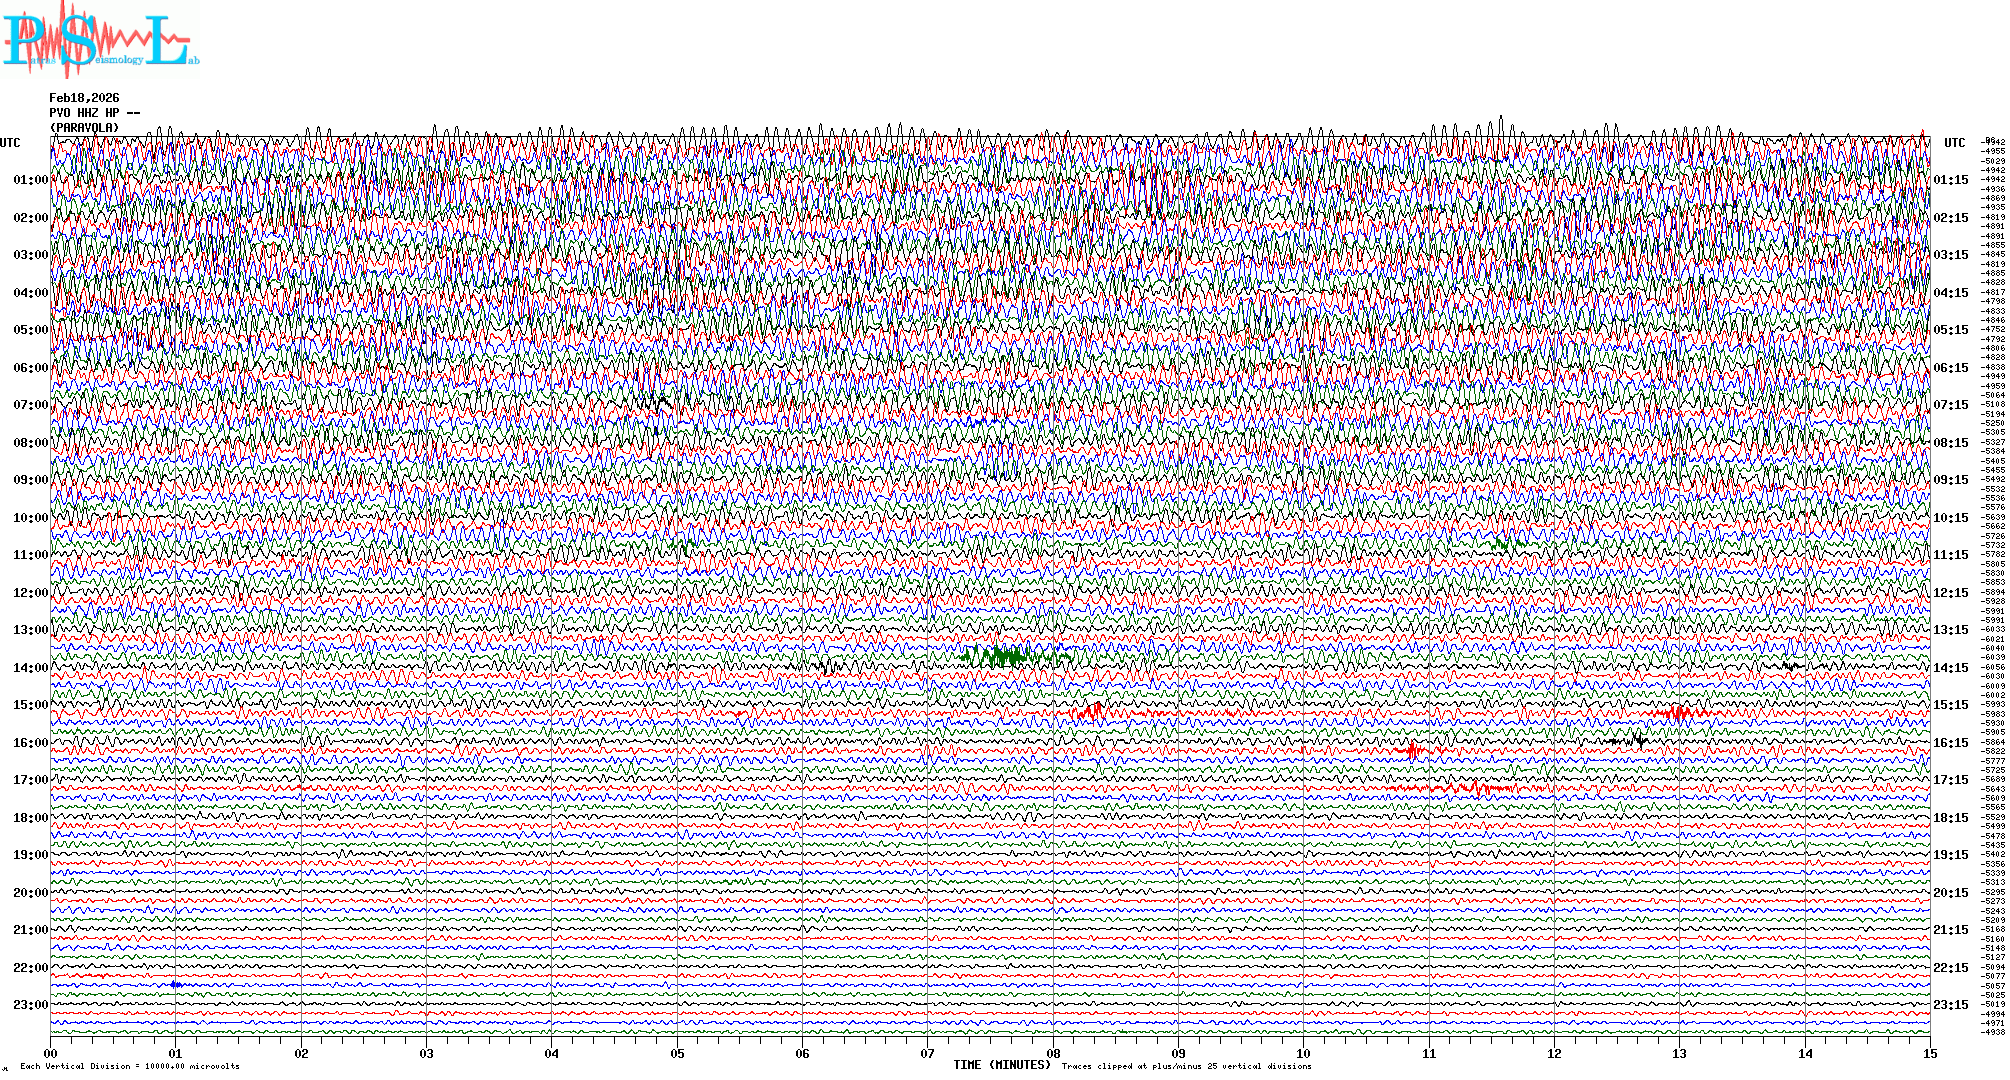The height and width of the screenshot is (1080, 2010).
Task: Click the blue event burst near minute 01
Action: 176,985
